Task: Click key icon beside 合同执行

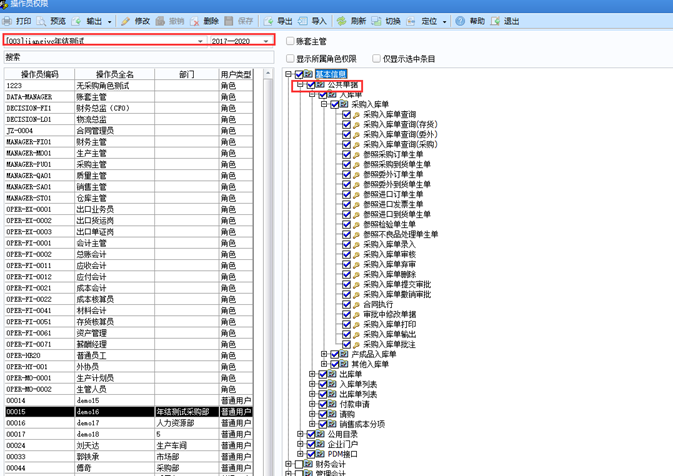Action: [x=356, y=305]
